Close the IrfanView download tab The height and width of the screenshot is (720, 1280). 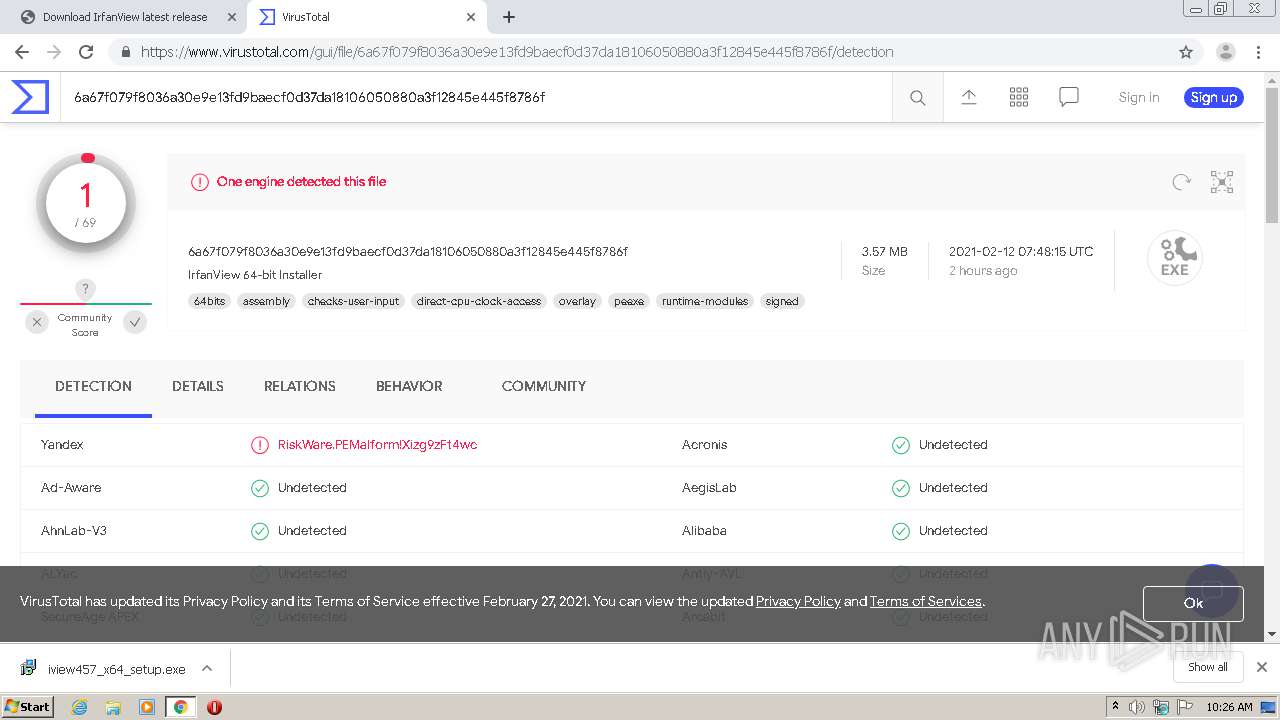[230, 17]
